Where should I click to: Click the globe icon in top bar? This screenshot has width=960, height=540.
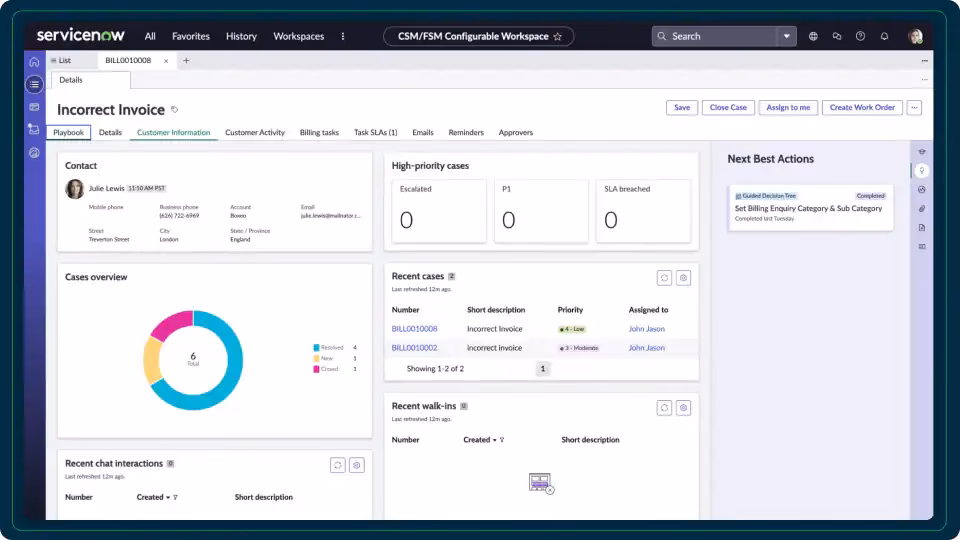(813, 36)
